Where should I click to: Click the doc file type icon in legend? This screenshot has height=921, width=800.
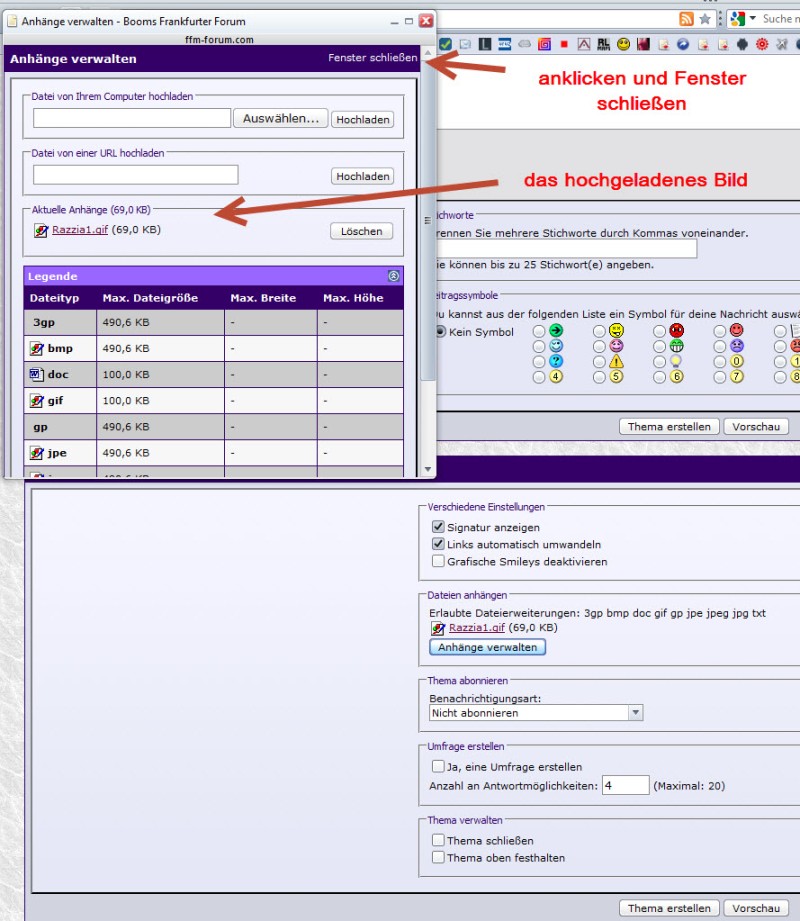pyautogui.click(x=37, y=374)
